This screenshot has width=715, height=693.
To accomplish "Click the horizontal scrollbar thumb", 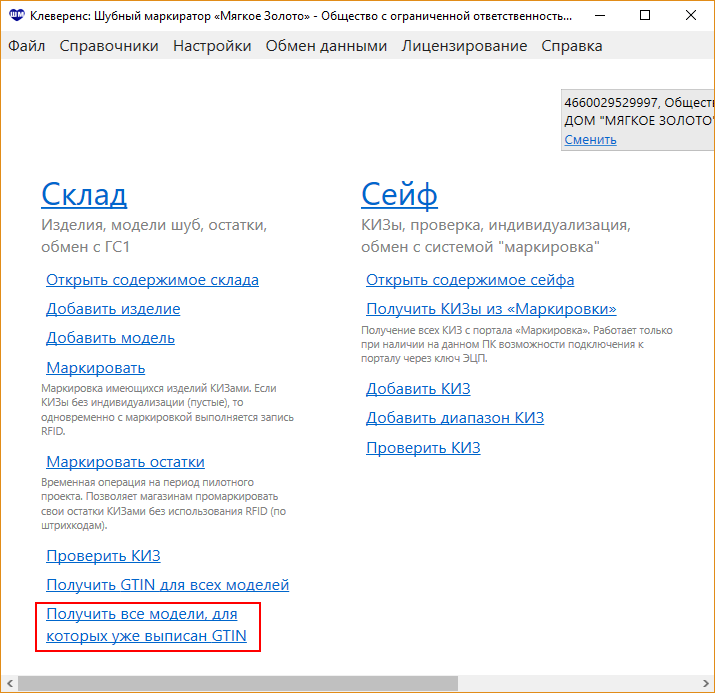I will tap(238, 683).
